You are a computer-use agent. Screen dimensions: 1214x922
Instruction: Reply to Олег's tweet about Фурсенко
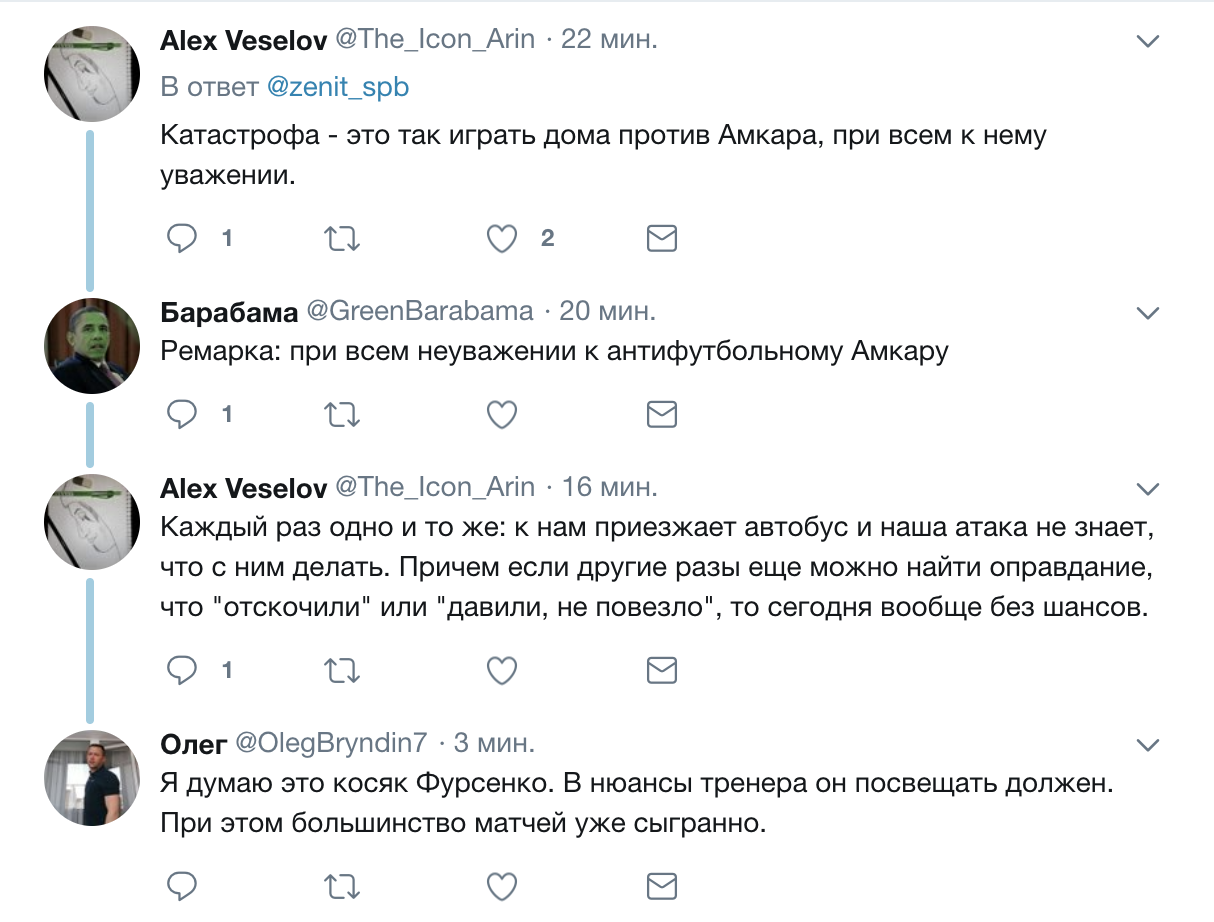(x=181, y=885)
